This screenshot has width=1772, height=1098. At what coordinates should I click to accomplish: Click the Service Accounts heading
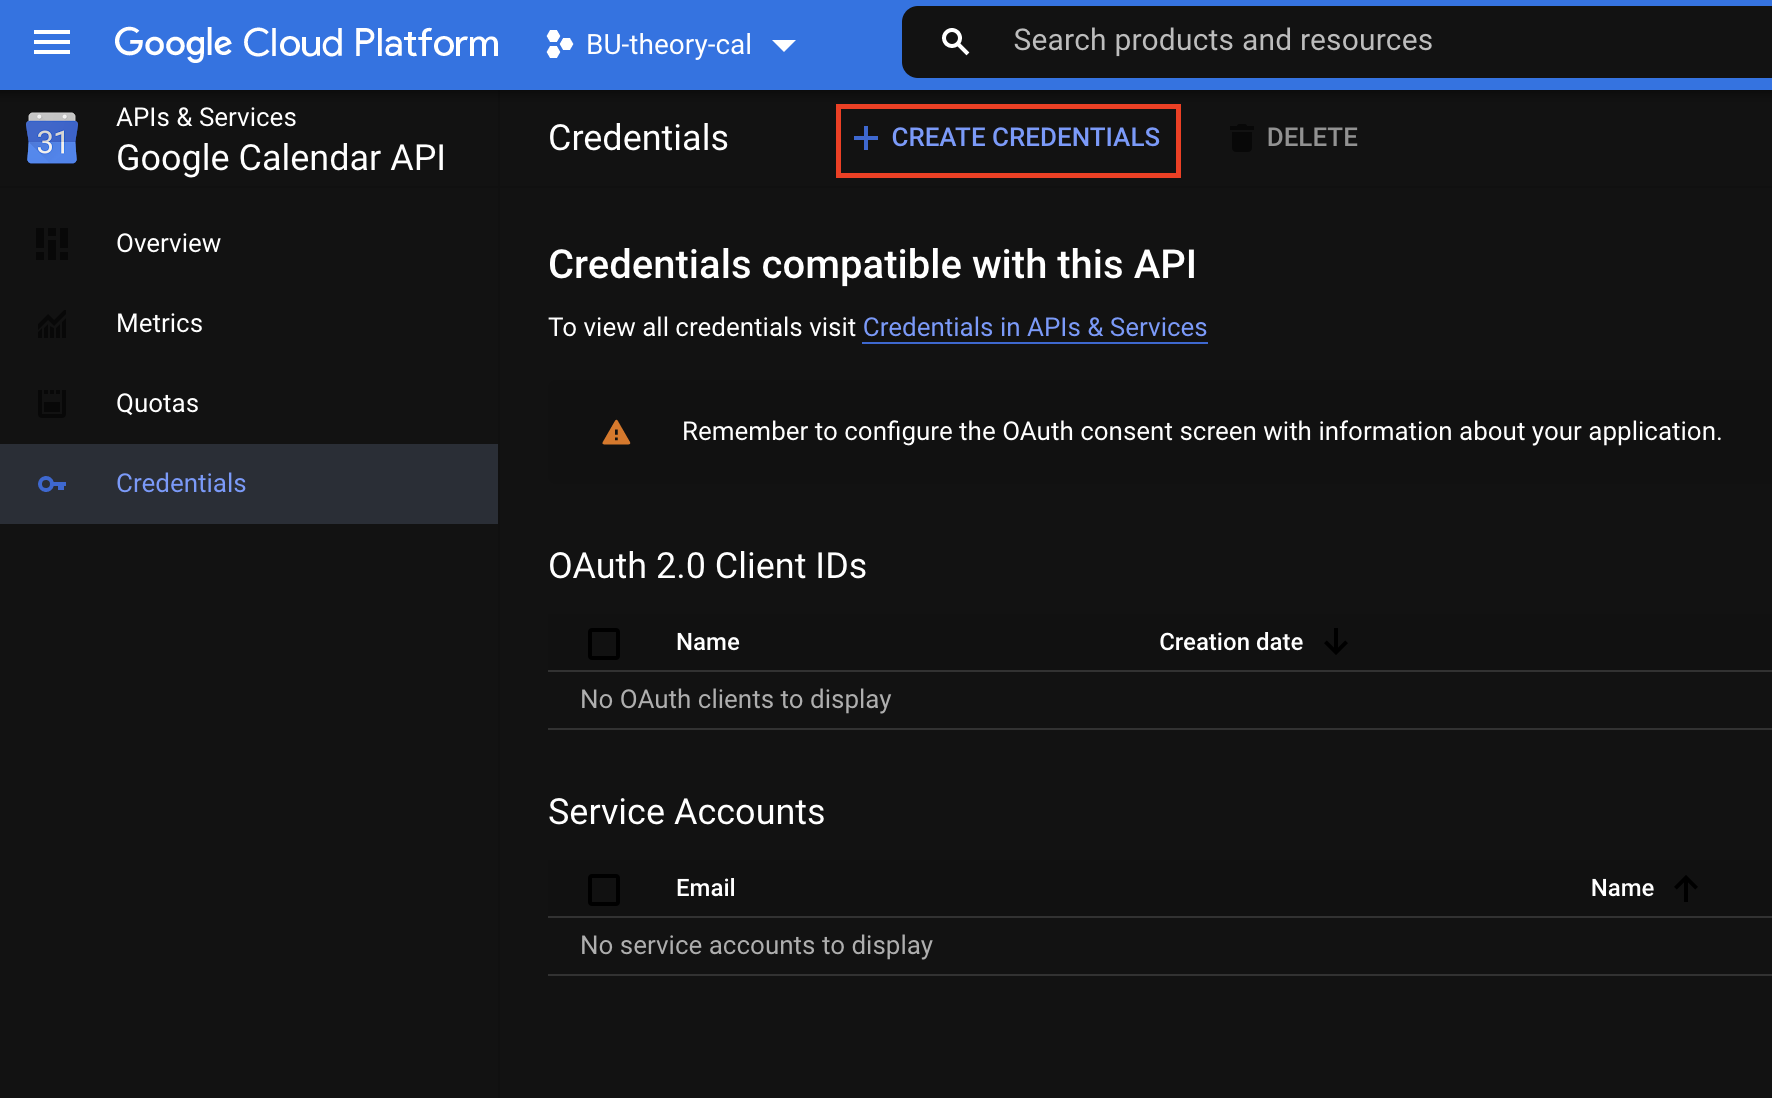pyautogui.click(x=686, y=812)
